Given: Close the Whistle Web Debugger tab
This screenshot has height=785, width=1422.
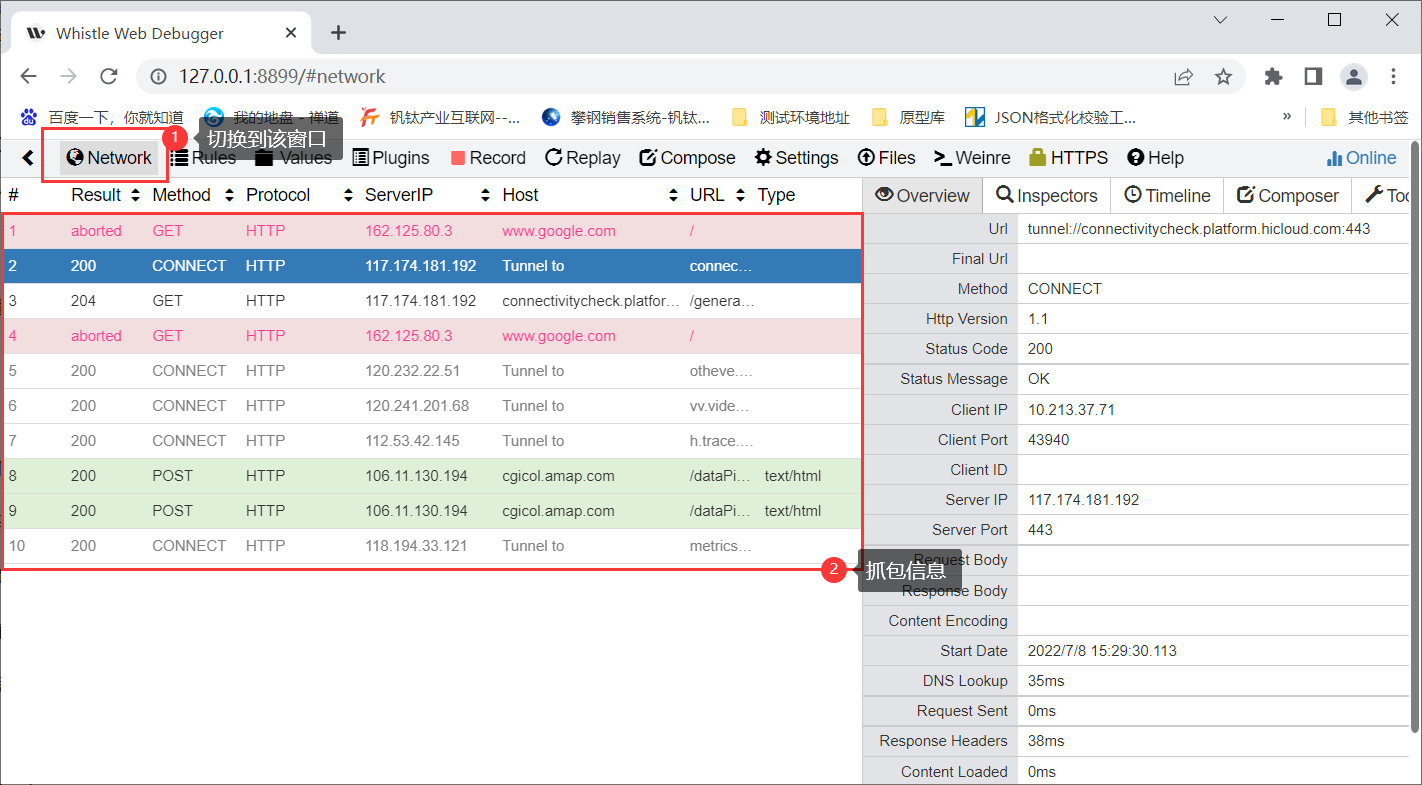Looking at the screenshot, I should point(291,33).
